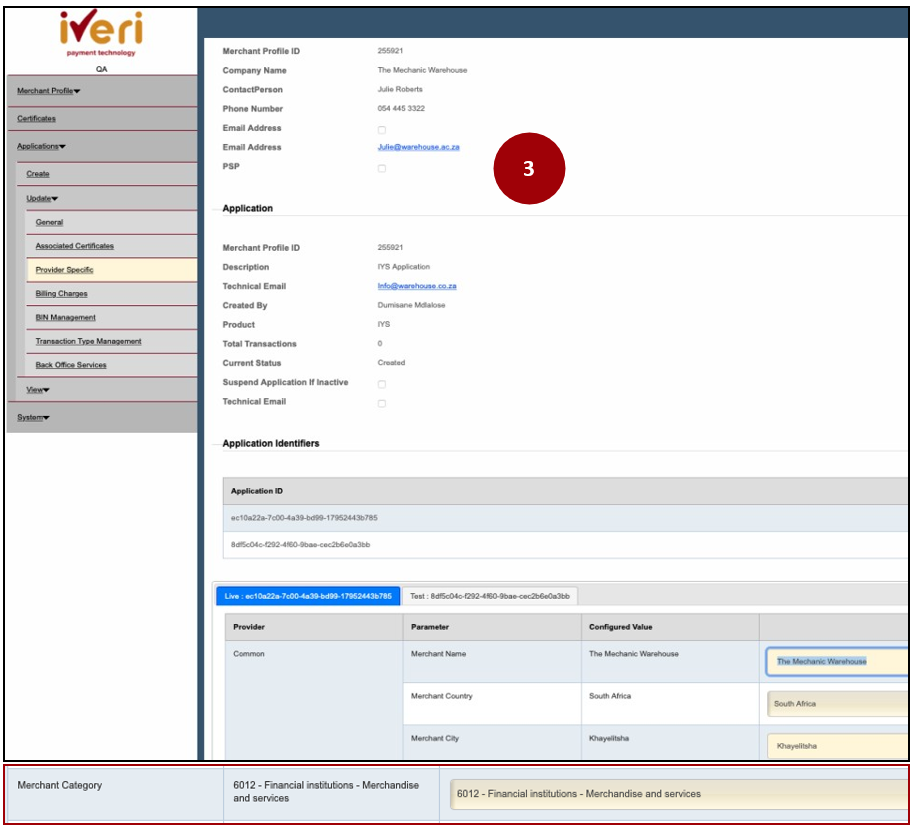
Task: Open Associated Certificates page
Action: 74,246
